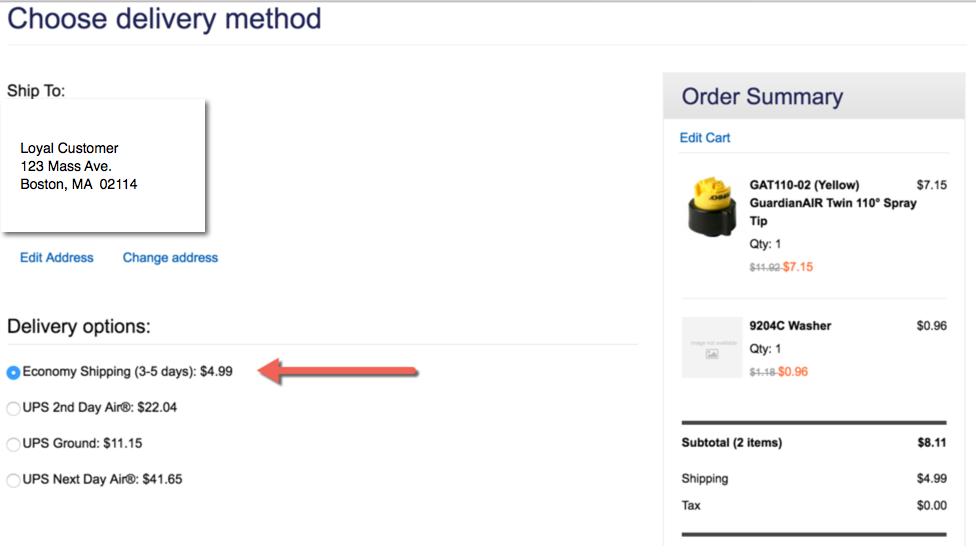Viewport: 976px width, 546px height.
Task: Click the Loyal Customer address card
Action: pos(103,166)
